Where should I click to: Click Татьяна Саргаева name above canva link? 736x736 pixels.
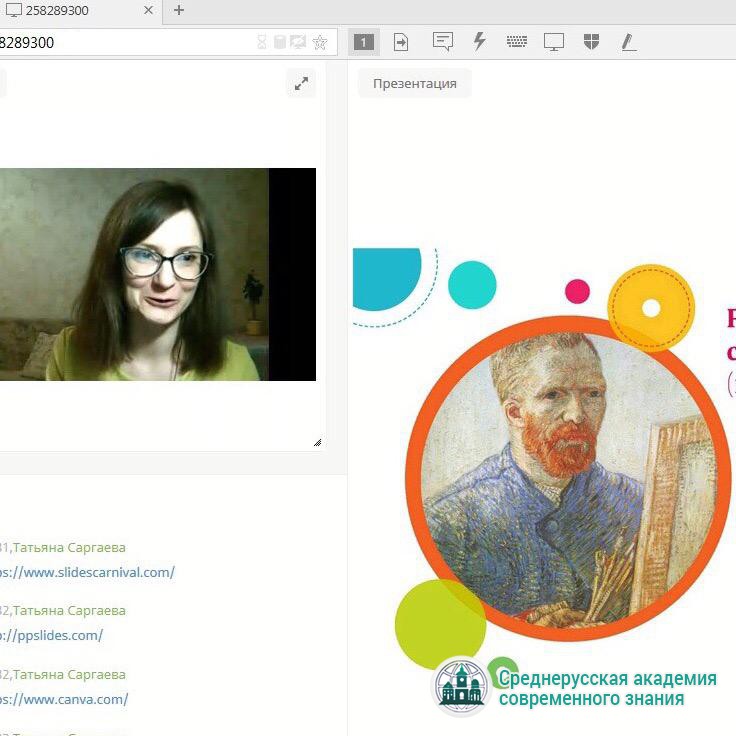click(x=69, y=675)
